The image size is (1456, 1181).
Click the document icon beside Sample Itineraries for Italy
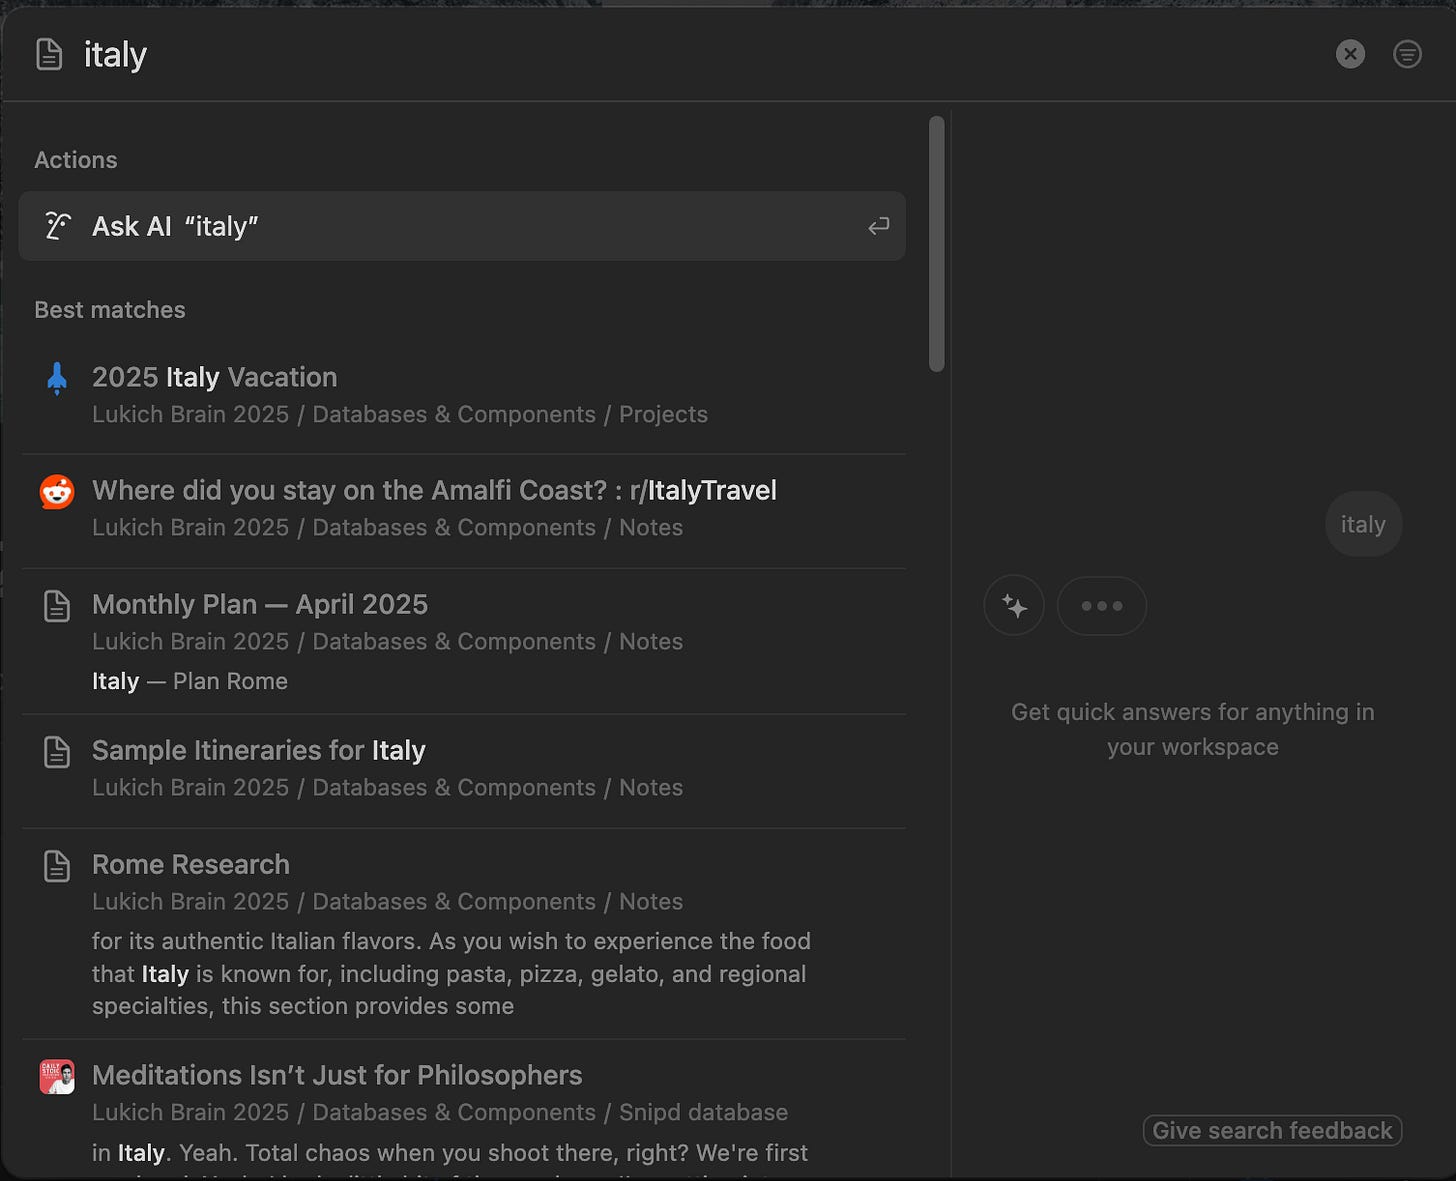point(57,751)
